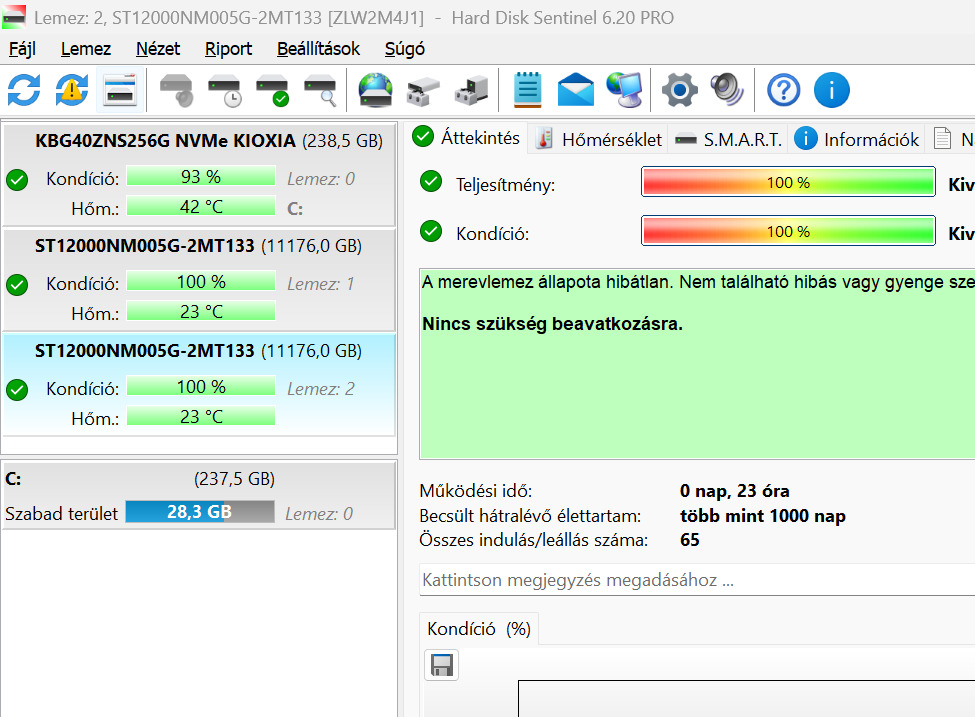Switch to the S.M.A.R.T. tab
Viewport: 975px width, 717px height.
729,139
